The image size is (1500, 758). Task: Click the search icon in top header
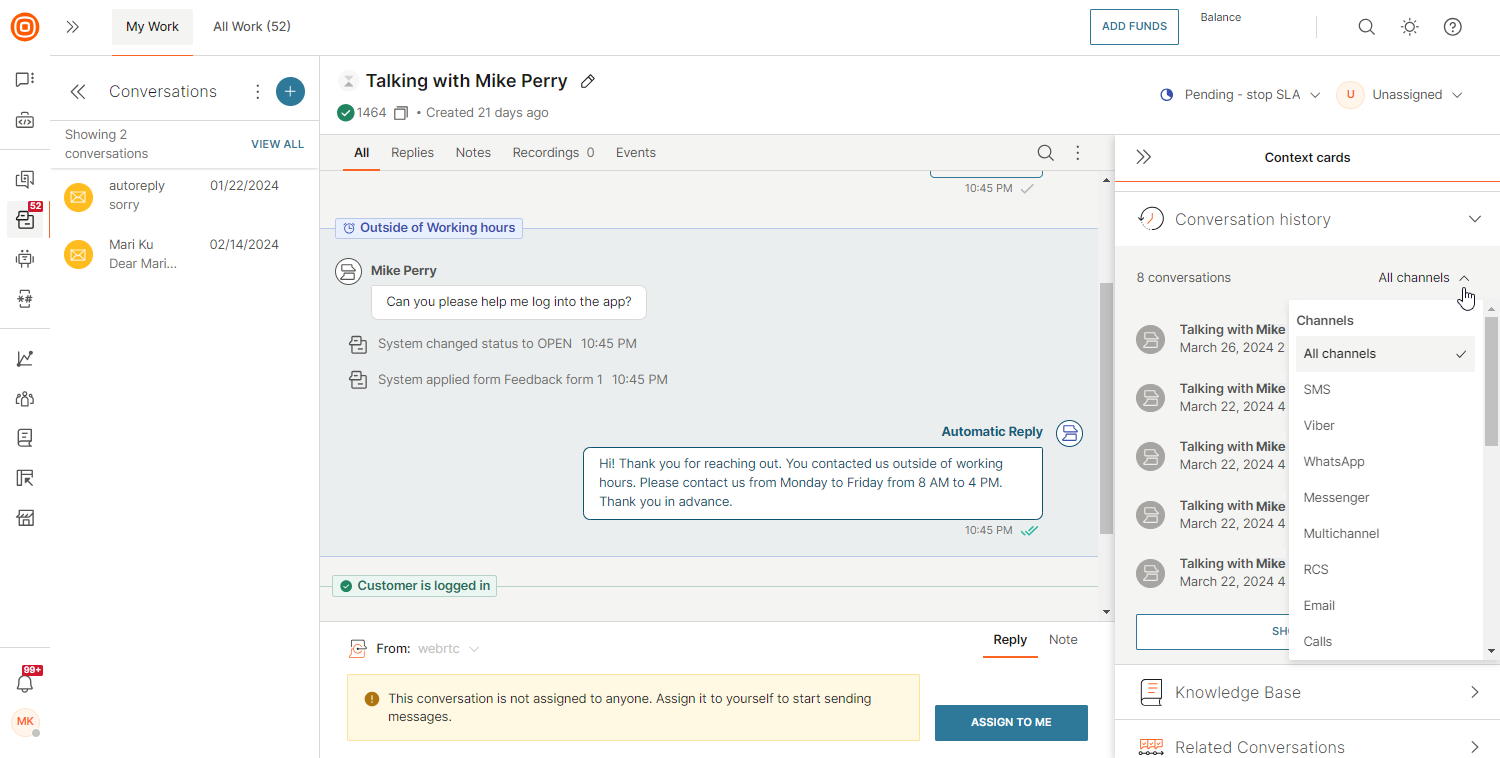(1366, 27)
